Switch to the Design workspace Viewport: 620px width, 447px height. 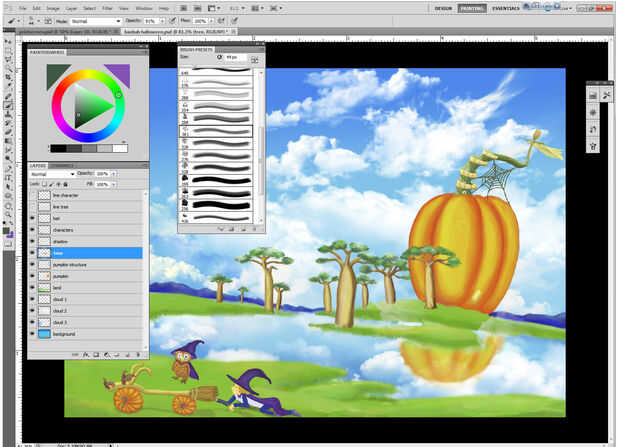tap(443, 8)
